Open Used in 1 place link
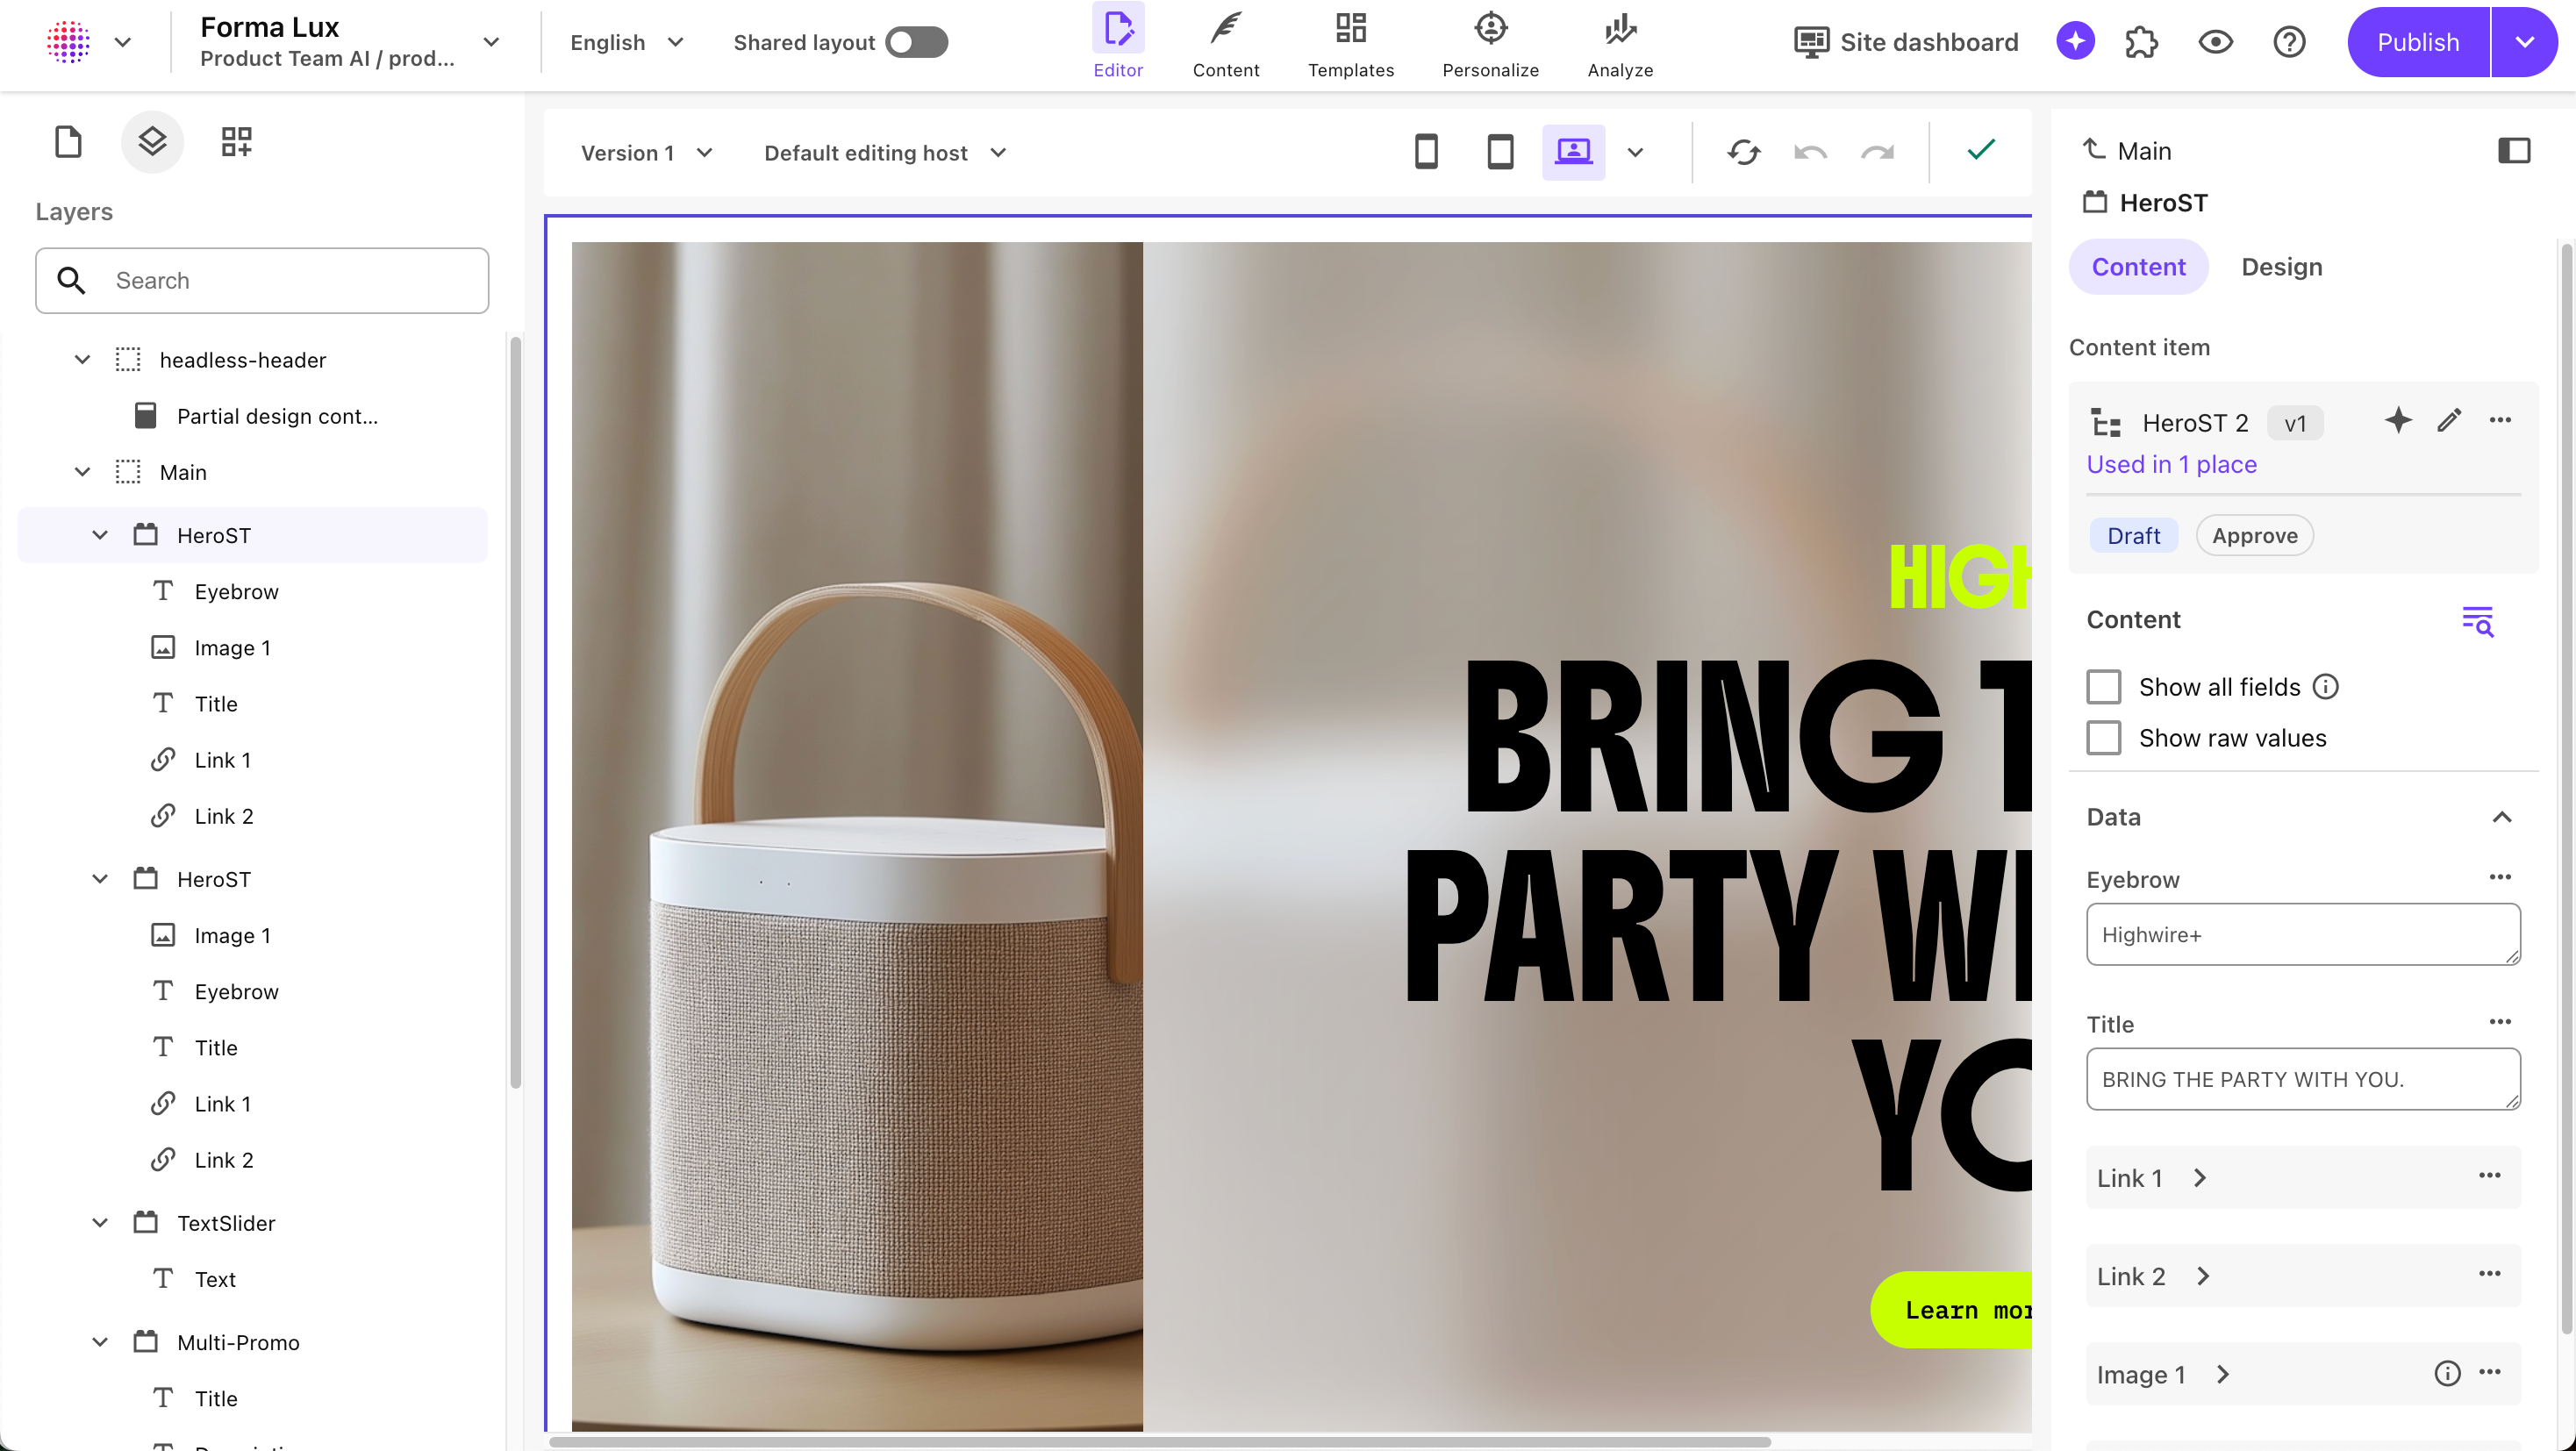This screenshot has height=1451, width=2576. [x=2171, y=464]
